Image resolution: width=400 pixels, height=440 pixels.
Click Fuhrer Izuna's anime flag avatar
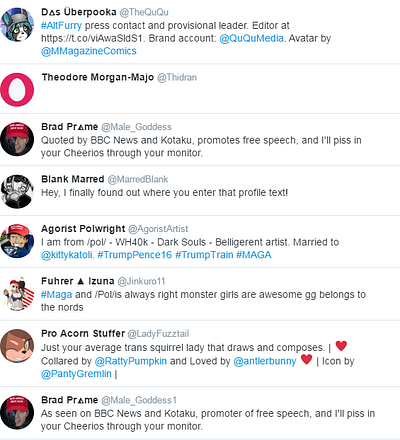point(17,294)
